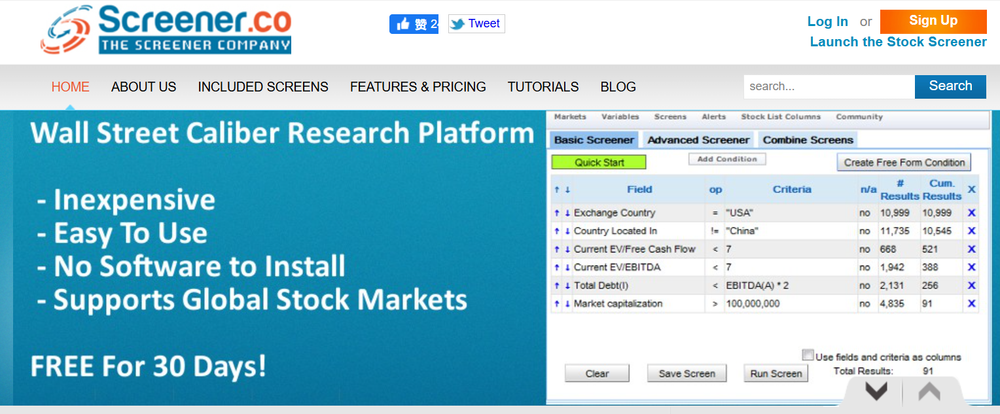Move Current EV/EBITDA row up

[557, 267]
